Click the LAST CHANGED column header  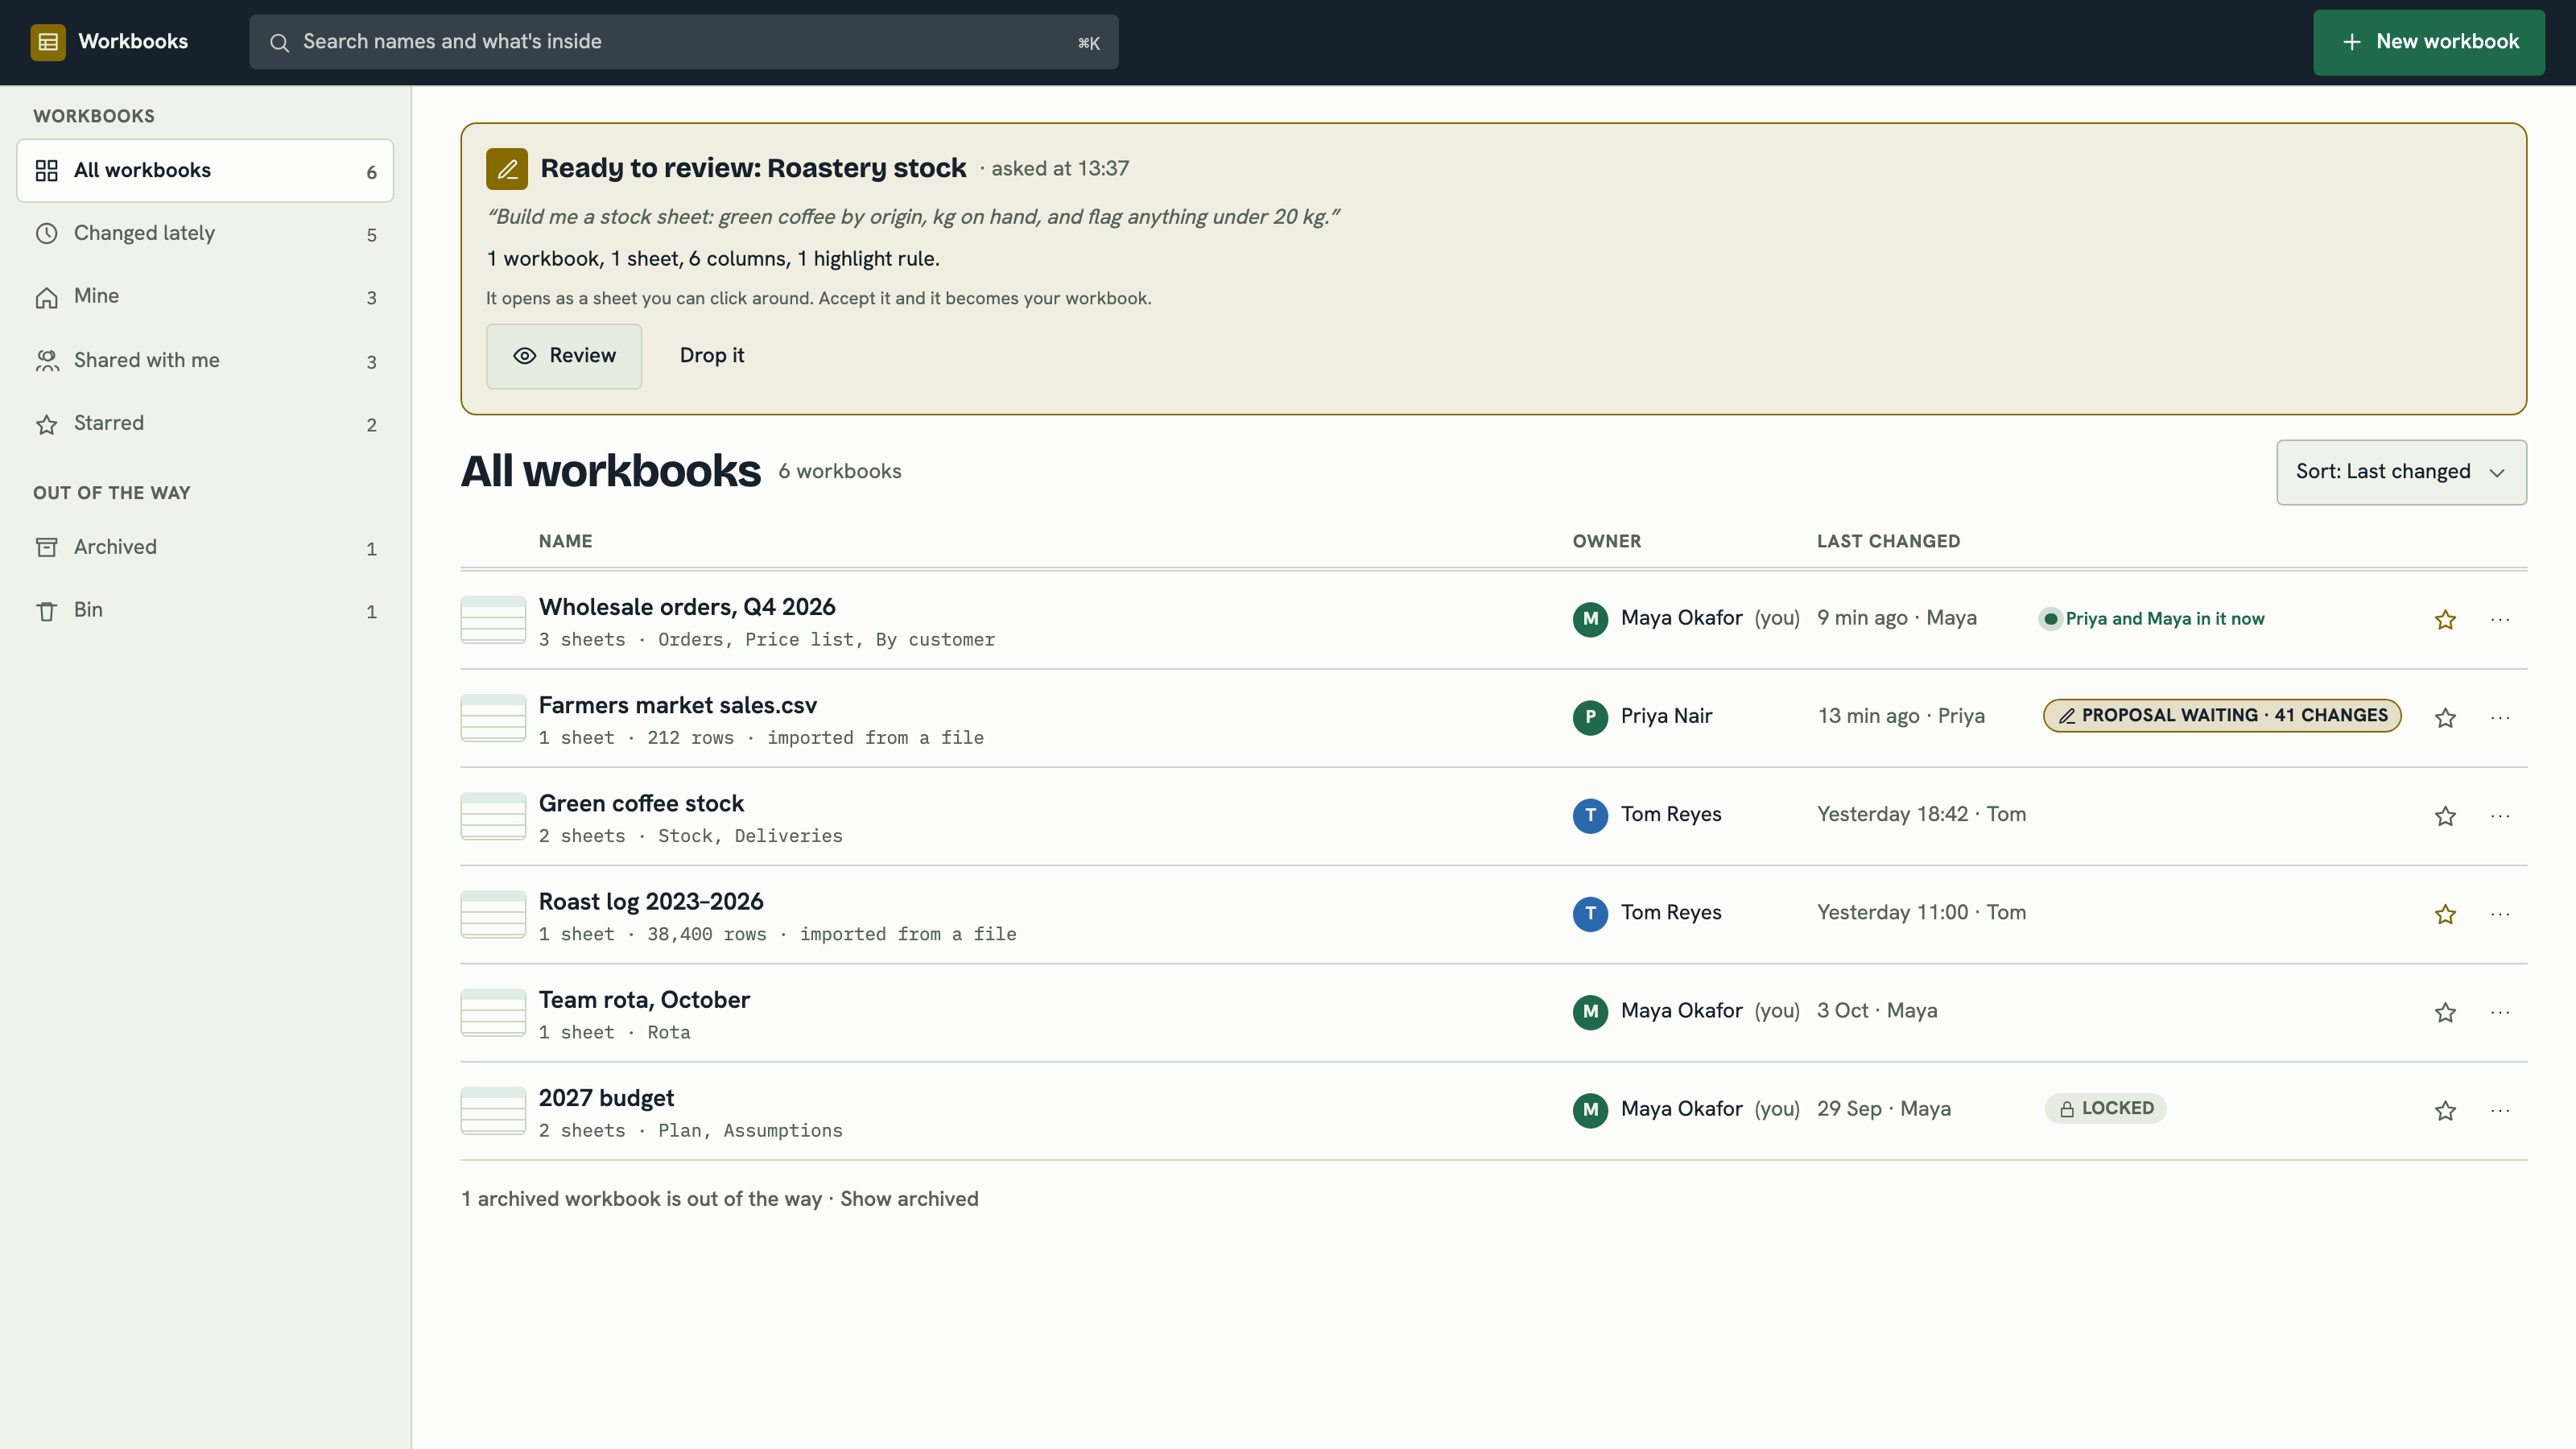[x=1888, y=541]
